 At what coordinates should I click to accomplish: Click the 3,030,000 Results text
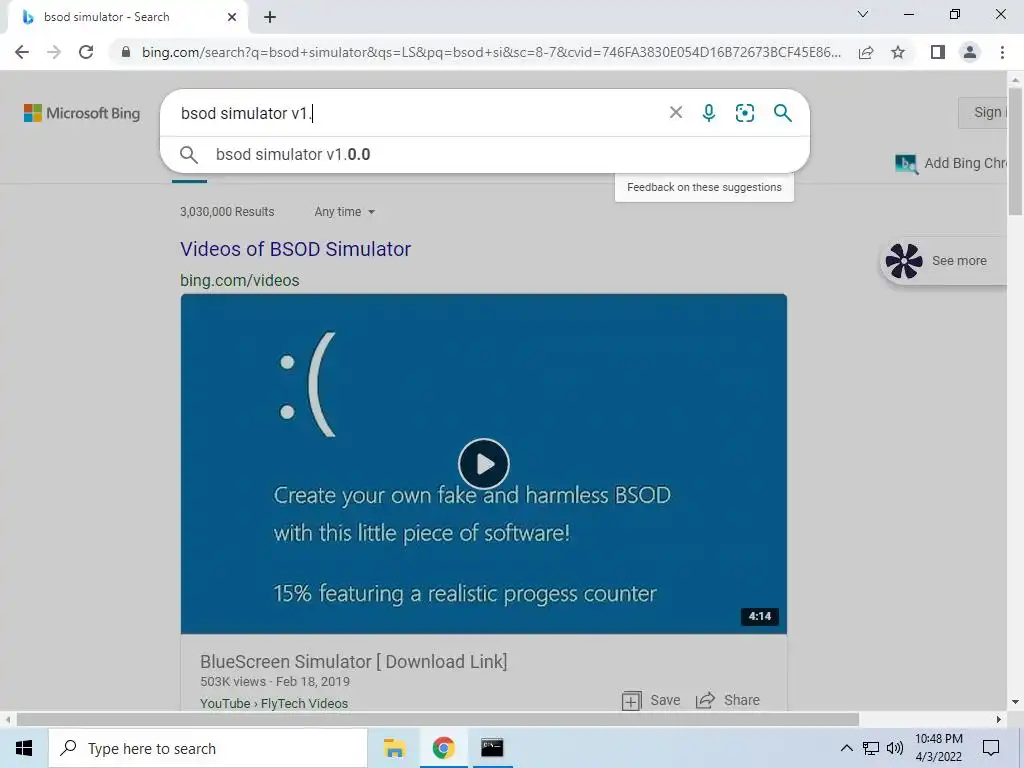coord(227,212)
